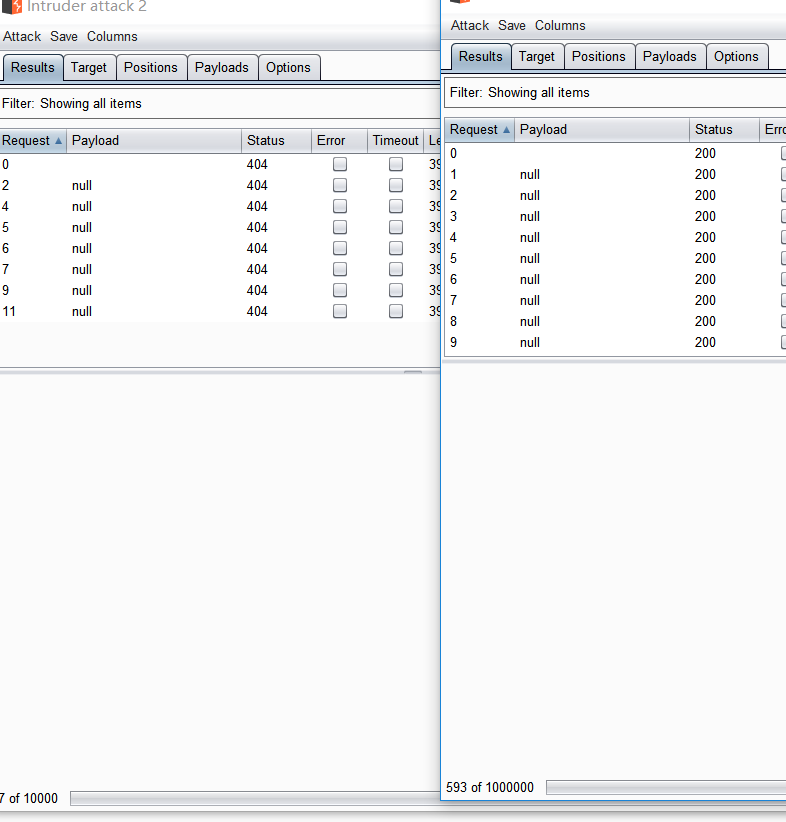Click the '593 of 1000000' progress count
Screen dimensions: 786x822
click(490, 787)
